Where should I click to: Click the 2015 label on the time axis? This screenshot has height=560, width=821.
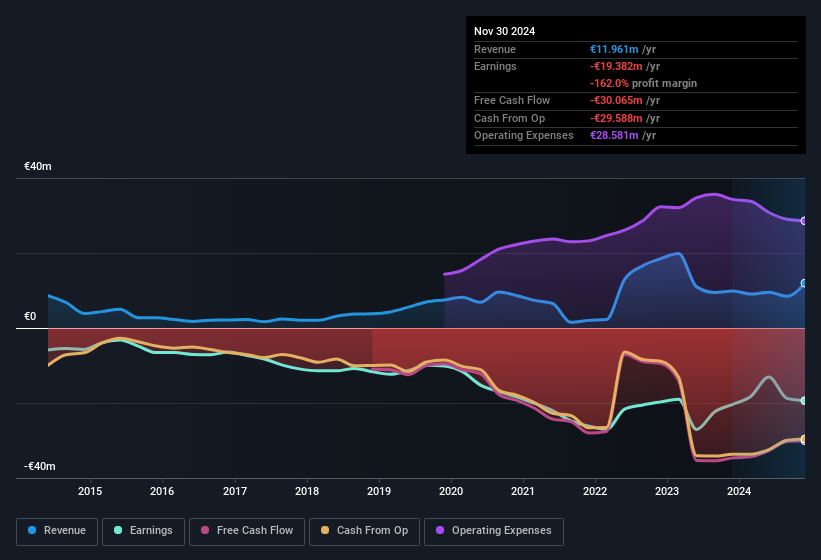[90, 491]
